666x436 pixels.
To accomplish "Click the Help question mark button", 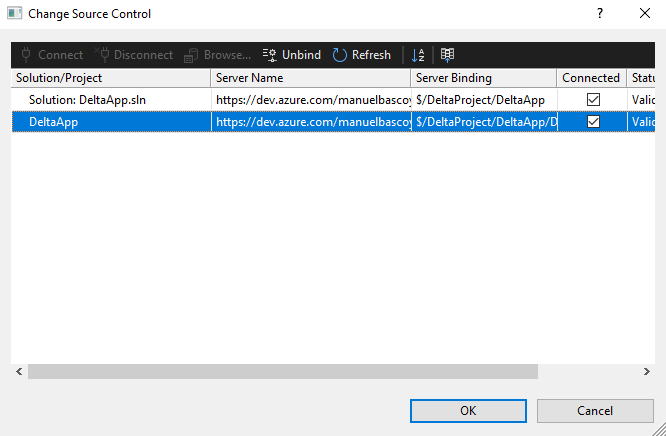I will click(x=600, y=14).
